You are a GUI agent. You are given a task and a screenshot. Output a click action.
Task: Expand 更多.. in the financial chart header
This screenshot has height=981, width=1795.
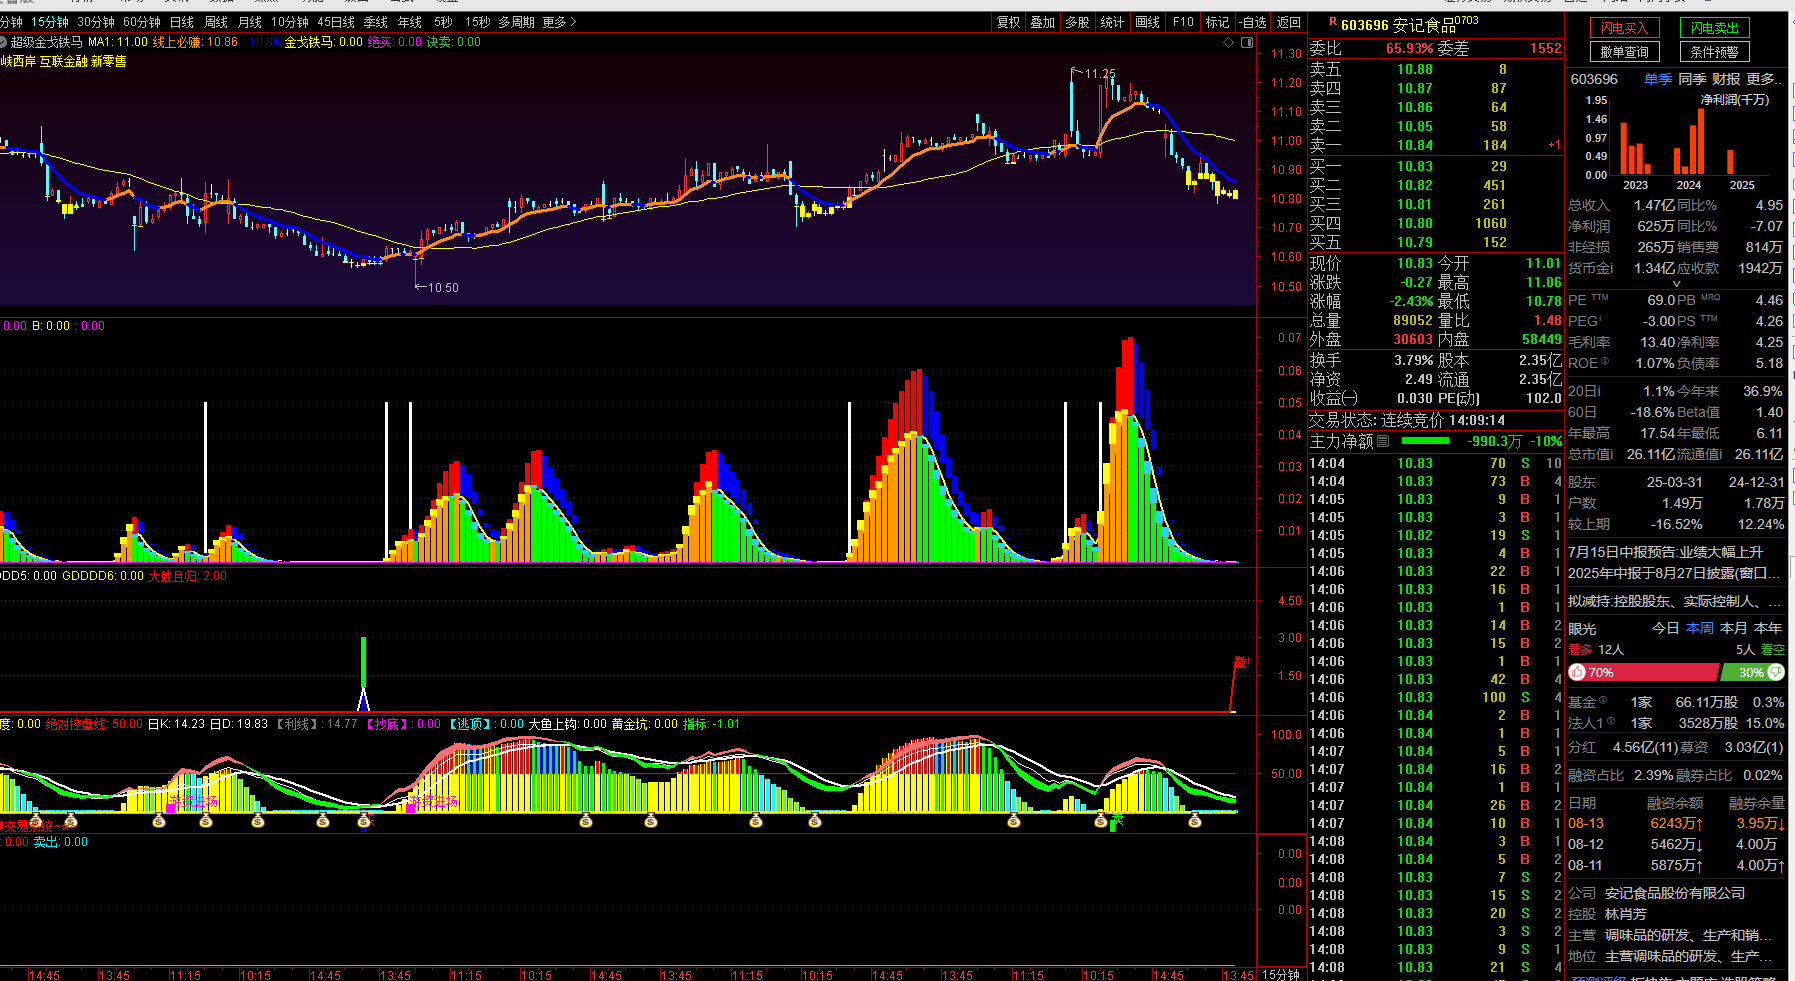coord(1762,79)
